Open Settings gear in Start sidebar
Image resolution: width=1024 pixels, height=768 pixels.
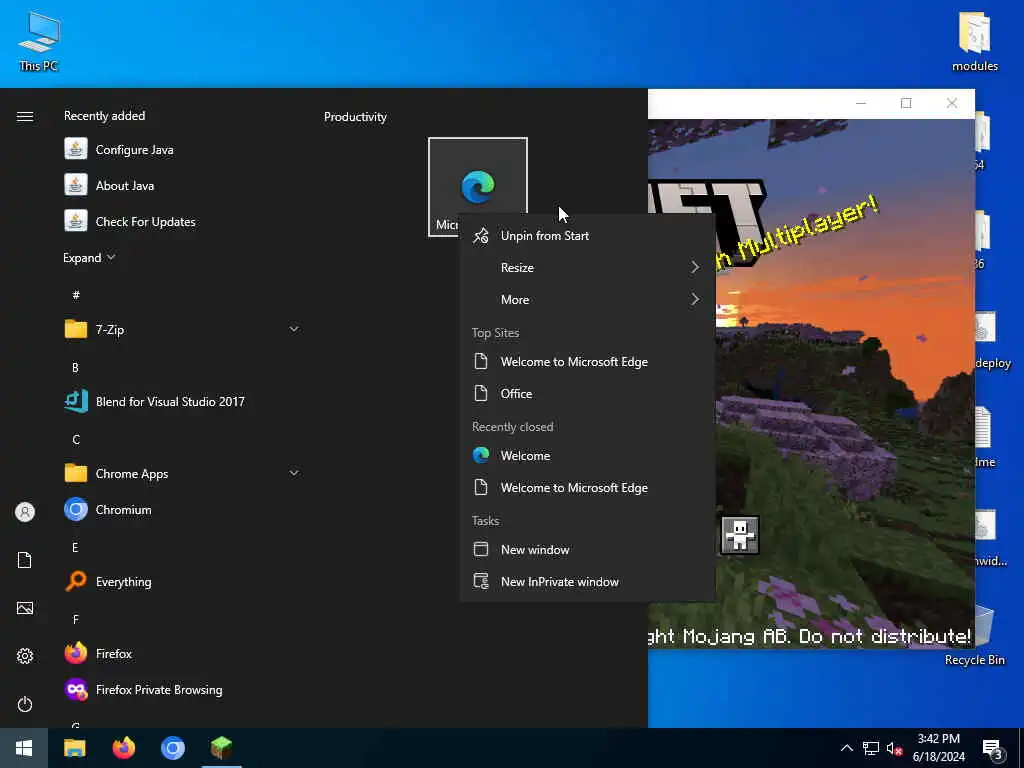coord(25,656)
